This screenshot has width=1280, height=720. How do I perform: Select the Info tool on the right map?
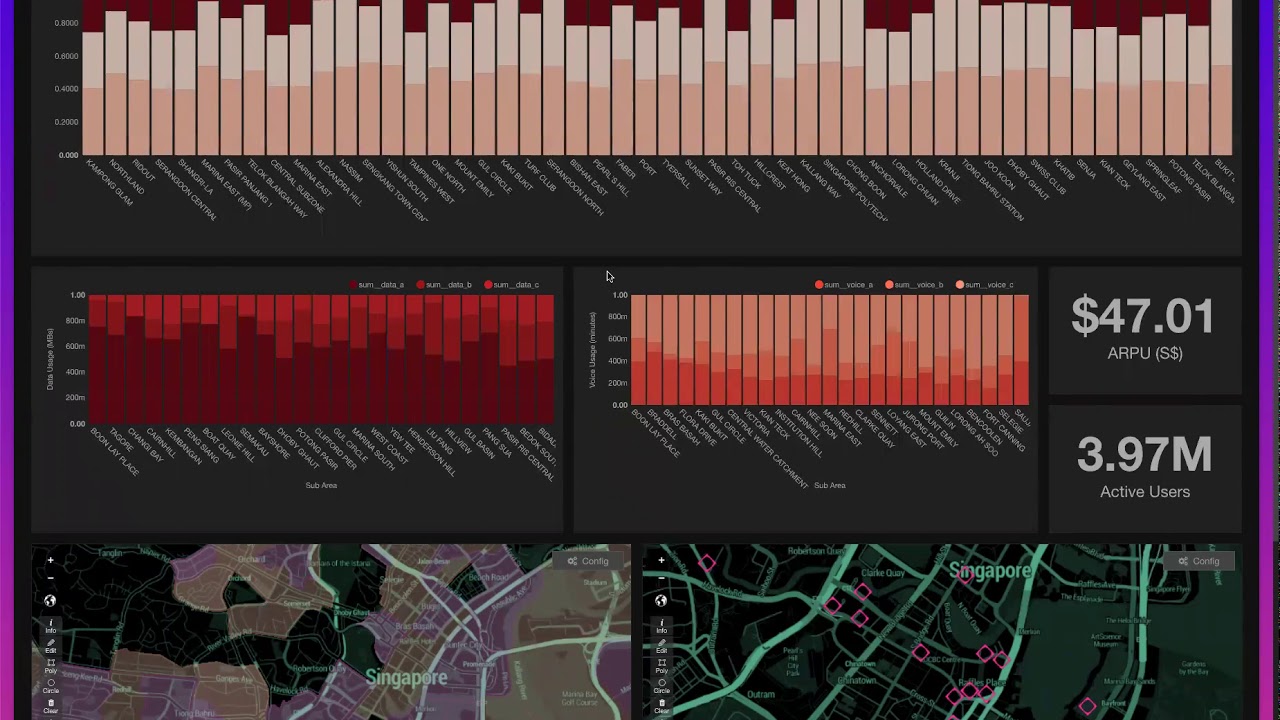pyautogui.click(x=661, y=628)
